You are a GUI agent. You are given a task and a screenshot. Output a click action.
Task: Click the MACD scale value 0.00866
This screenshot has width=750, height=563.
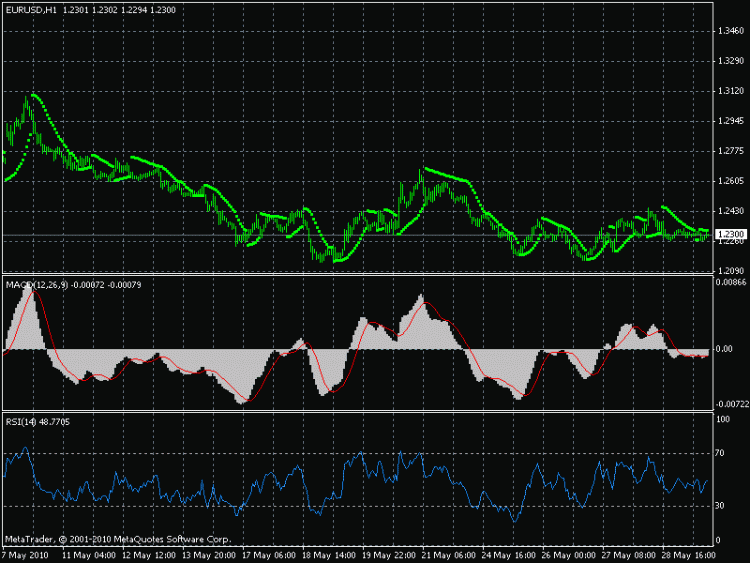731,282
